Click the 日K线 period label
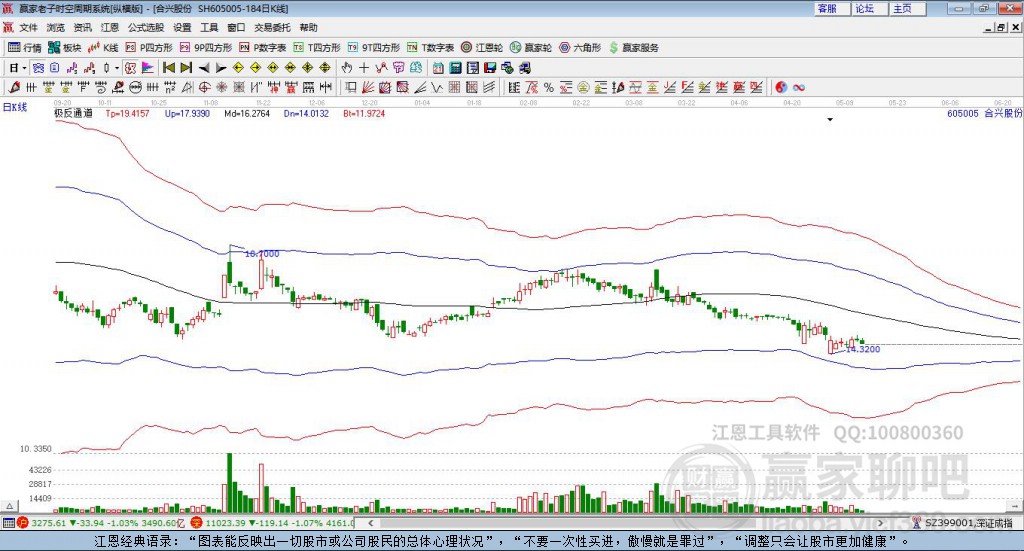This screenshot has width=1024, height=551. [x=14, y=107]
